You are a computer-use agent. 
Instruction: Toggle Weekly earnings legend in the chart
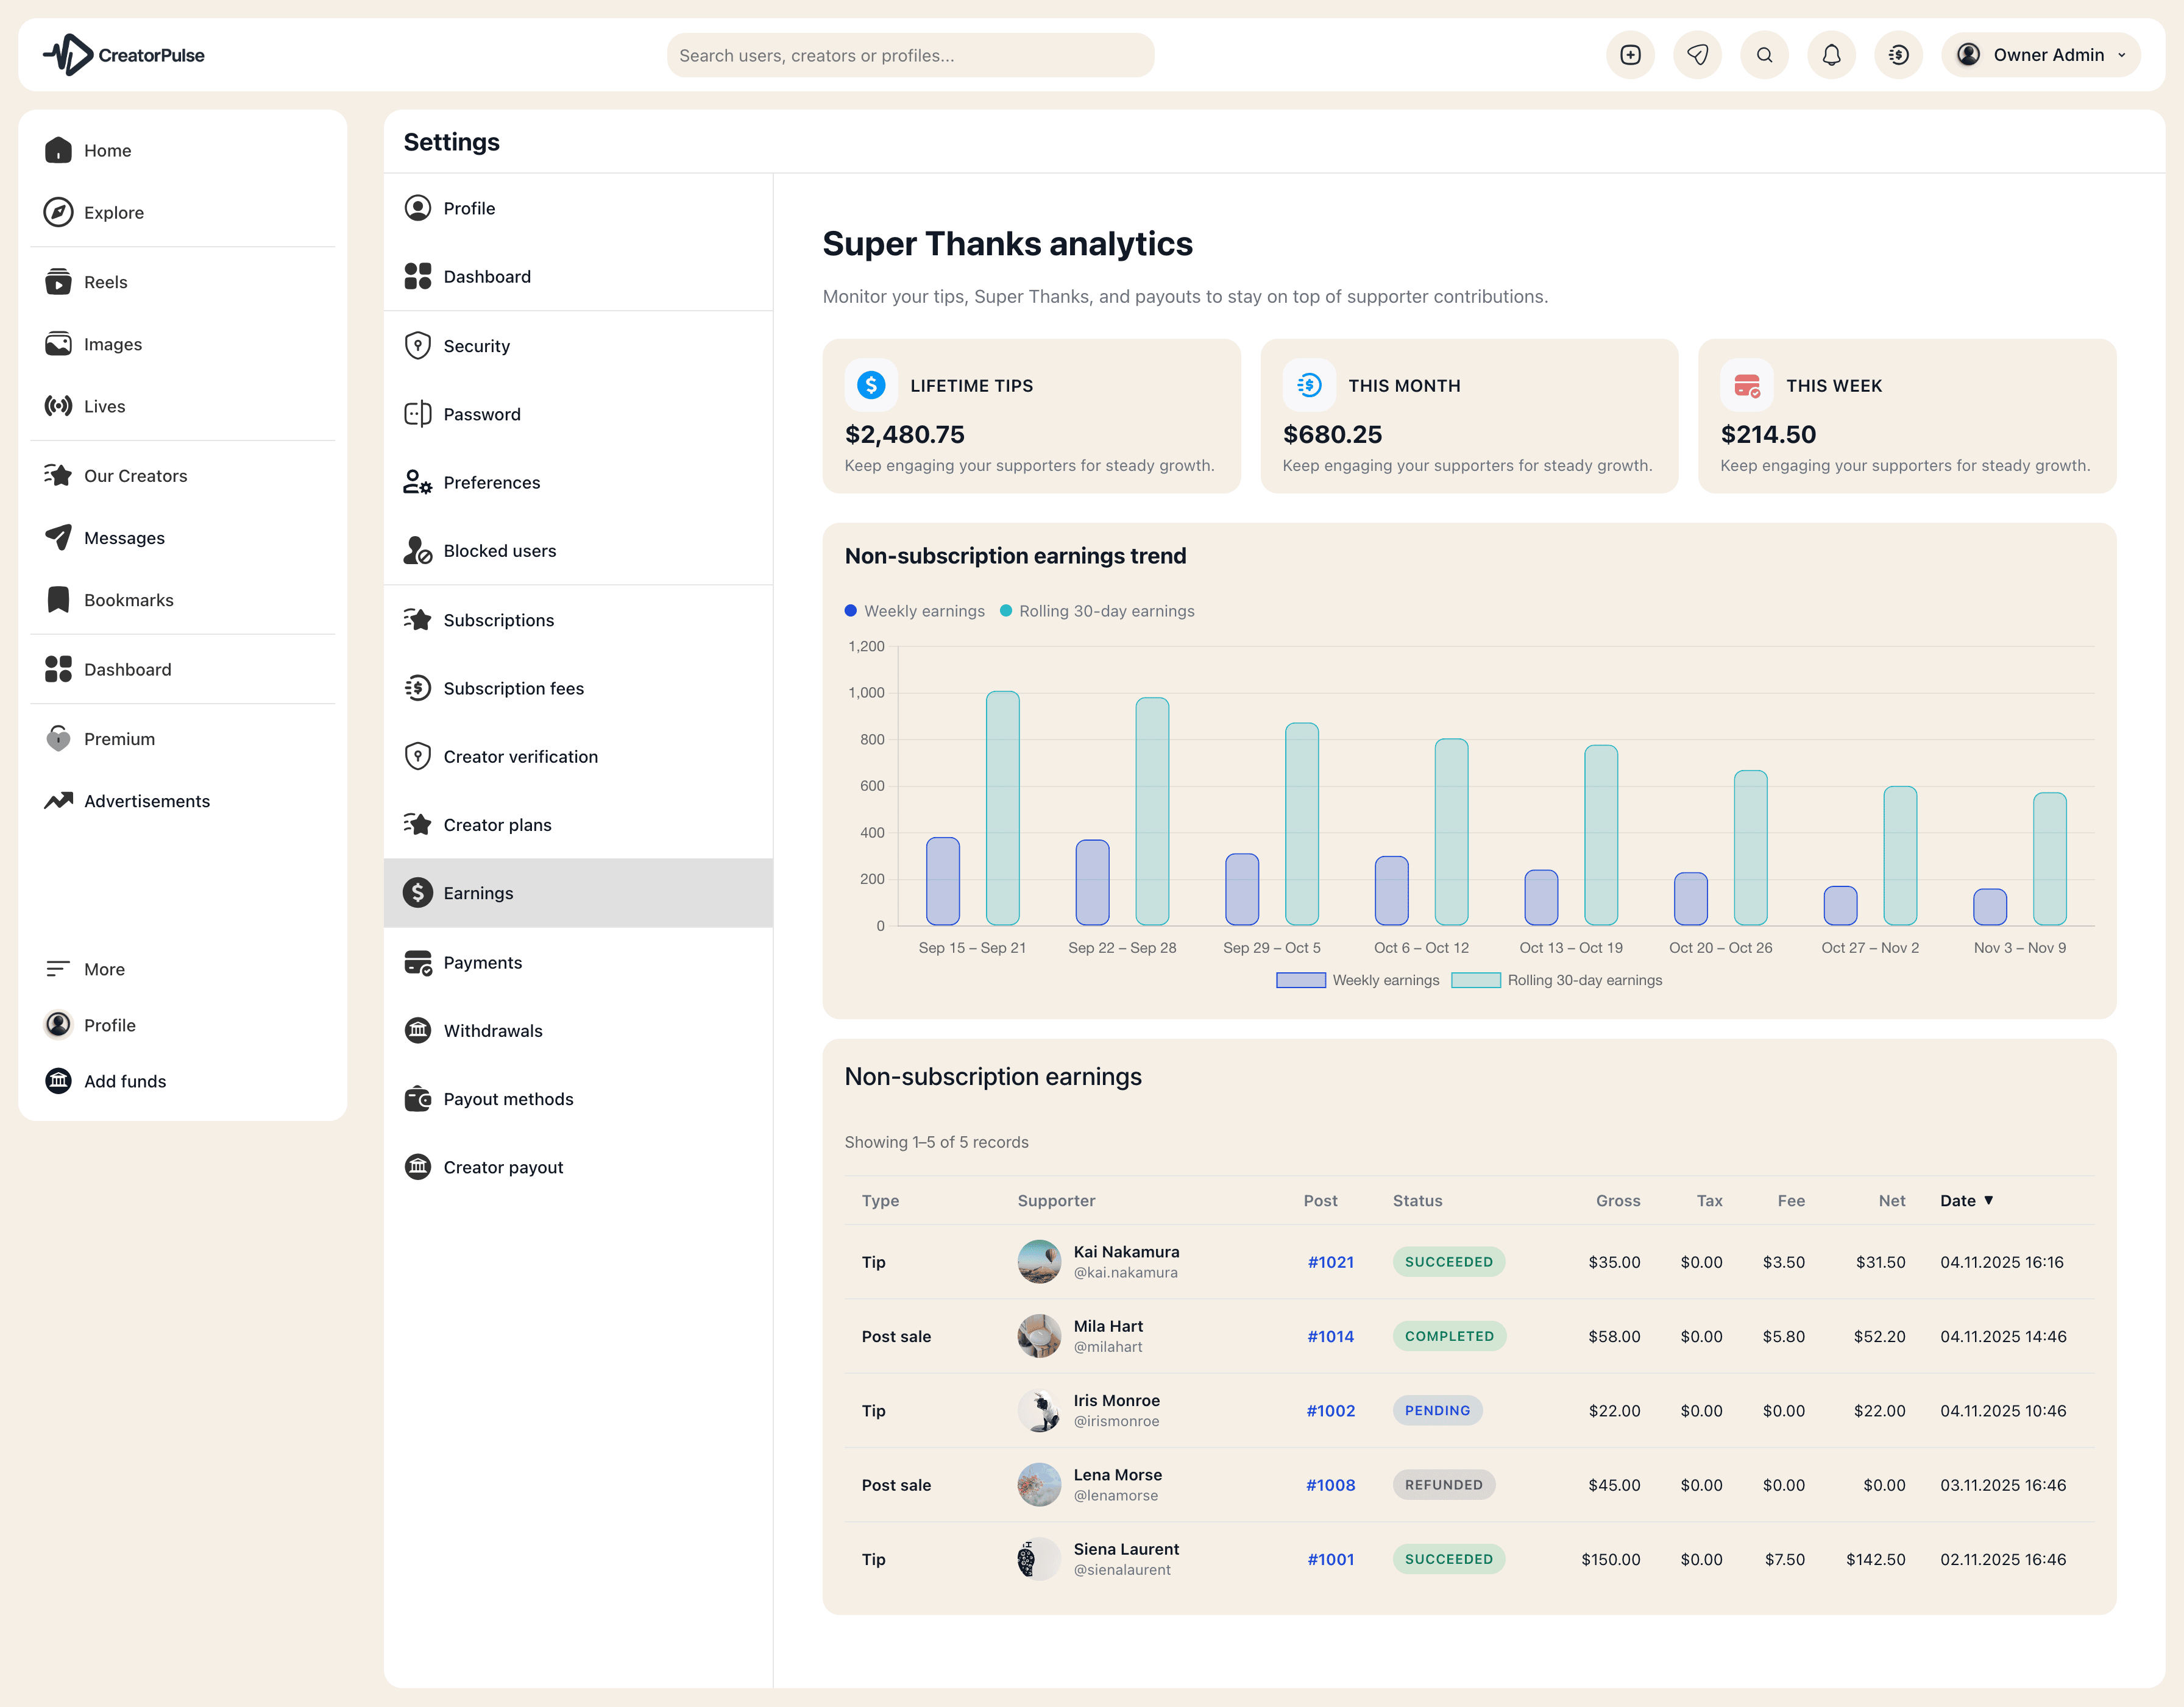coord(1357,980)
